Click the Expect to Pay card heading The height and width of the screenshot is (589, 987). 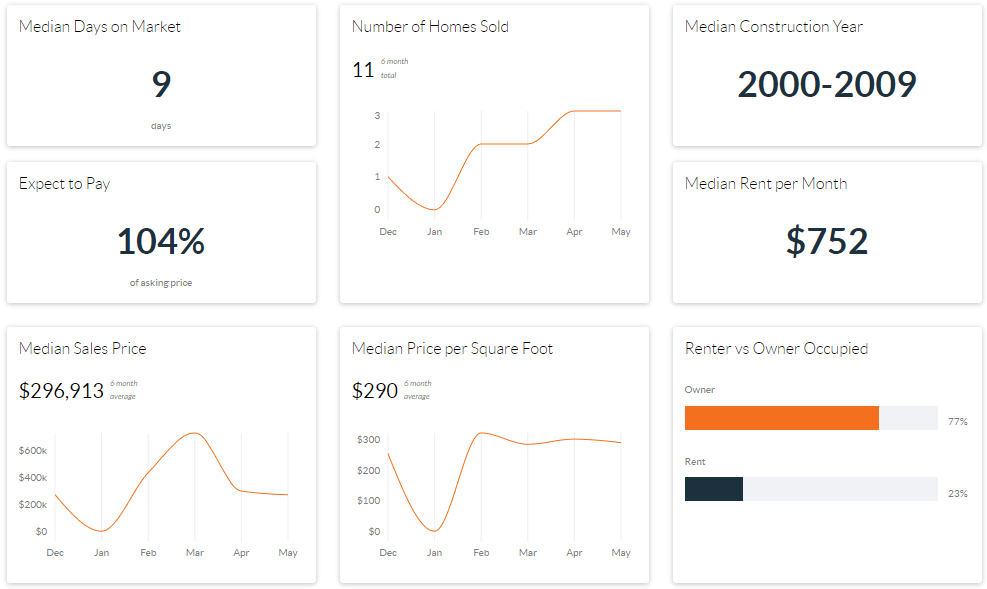64,184
